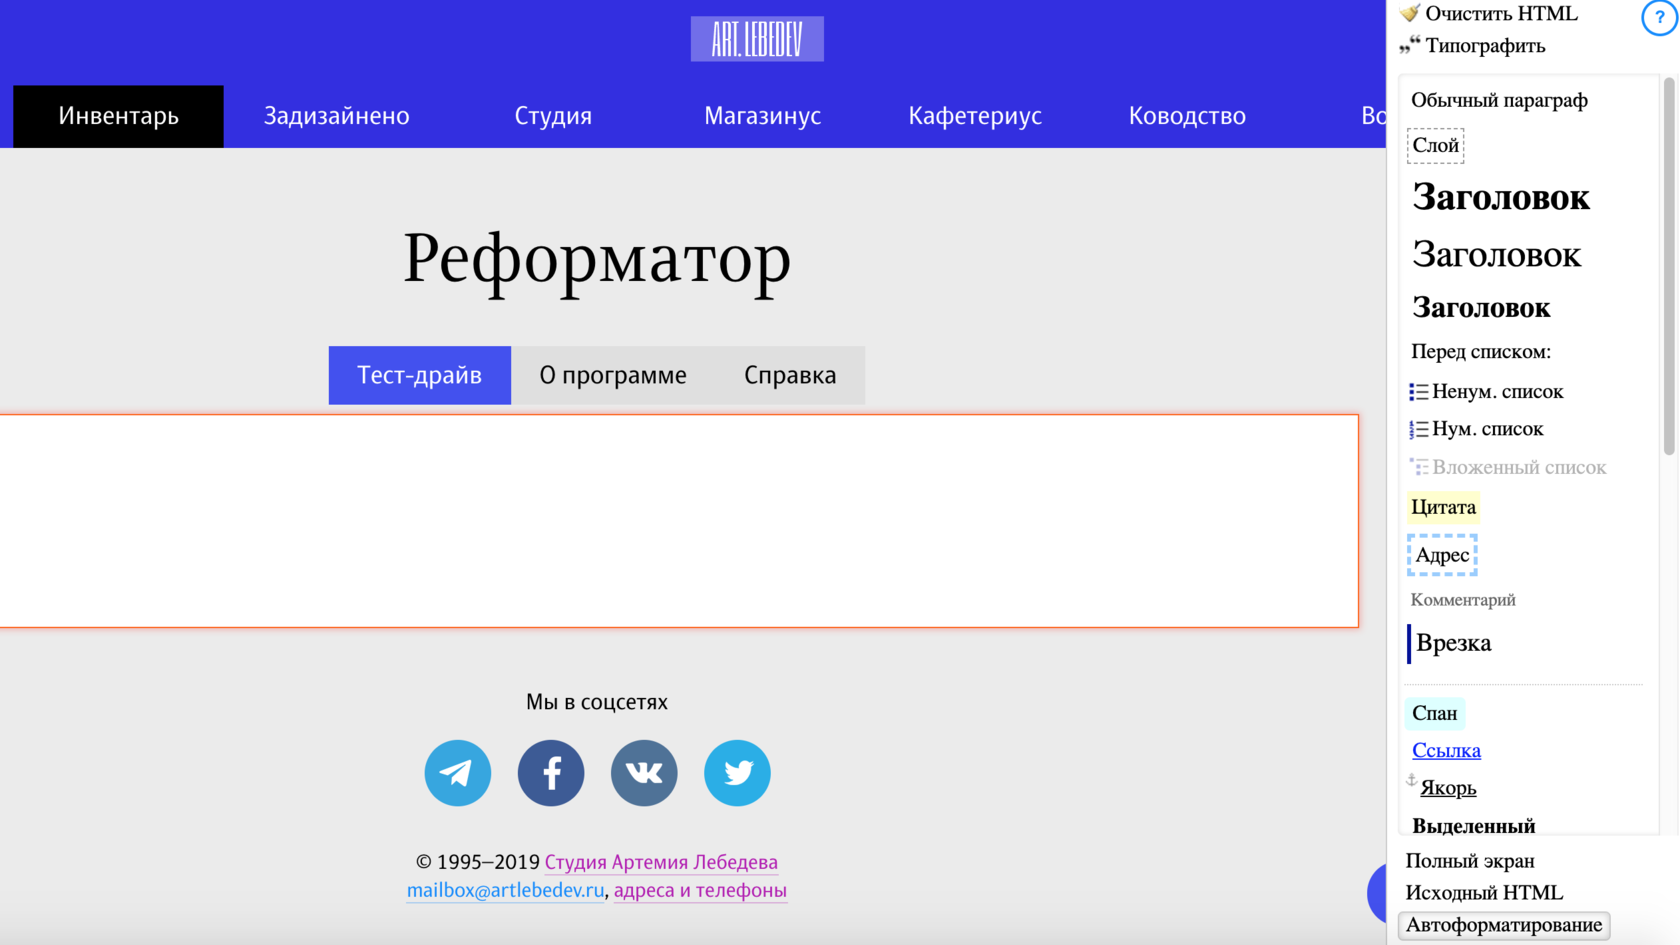Apply the smaller bold Заголовок style
The width and height of the screenshot is (1680, 945).
[1481, 308]
